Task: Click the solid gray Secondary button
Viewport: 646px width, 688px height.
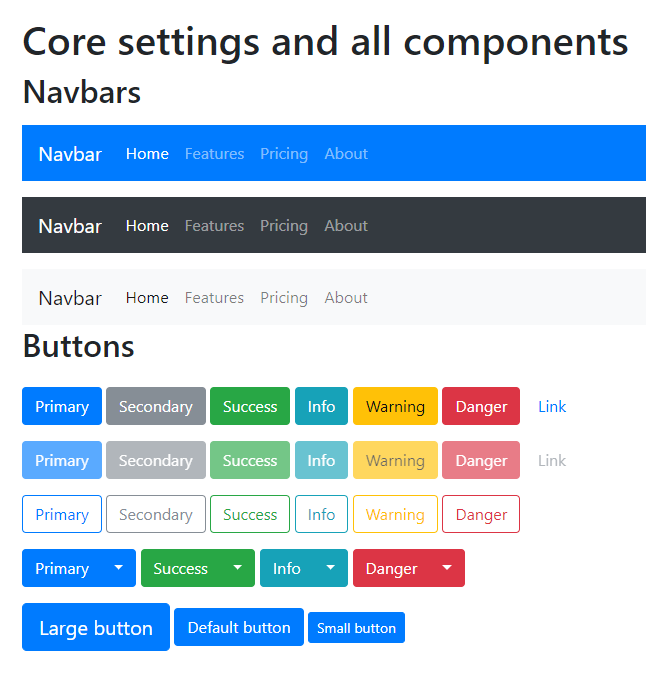Action: coord(156,406)
